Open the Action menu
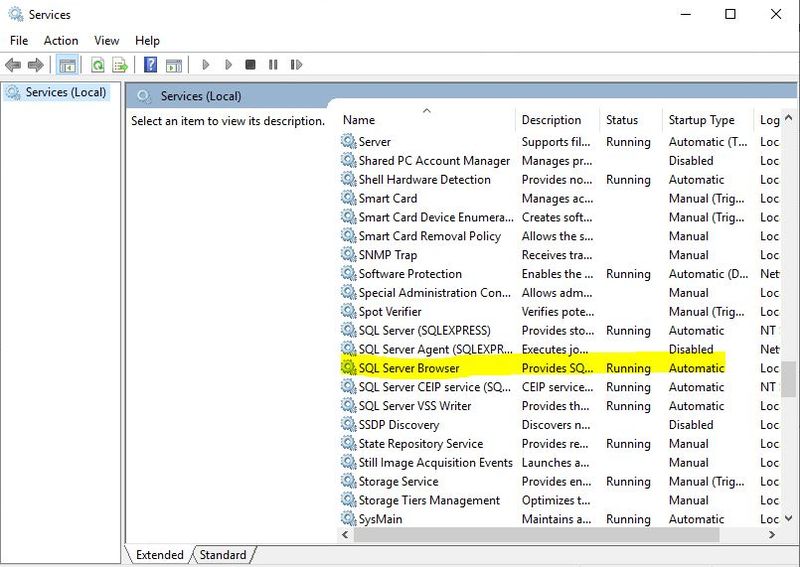Screen dimensions: 800x567 click(61, 40)
